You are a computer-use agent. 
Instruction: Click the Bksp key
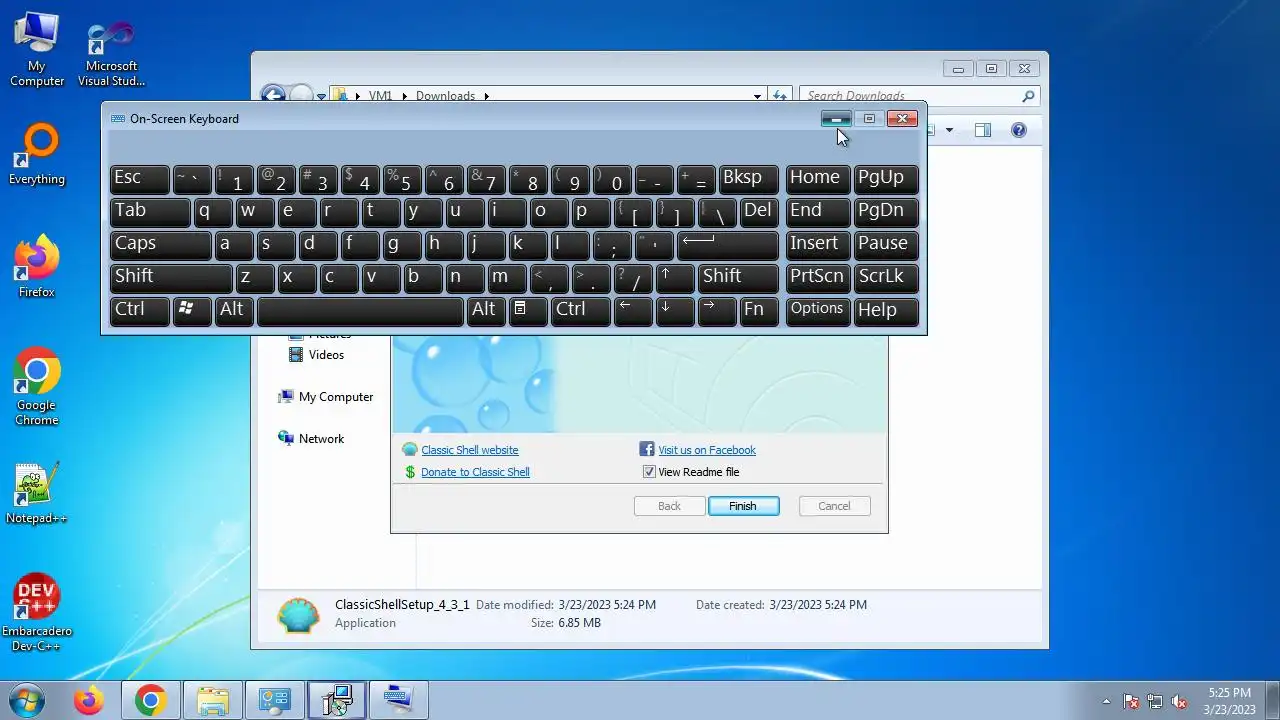(x=748, y=179)
